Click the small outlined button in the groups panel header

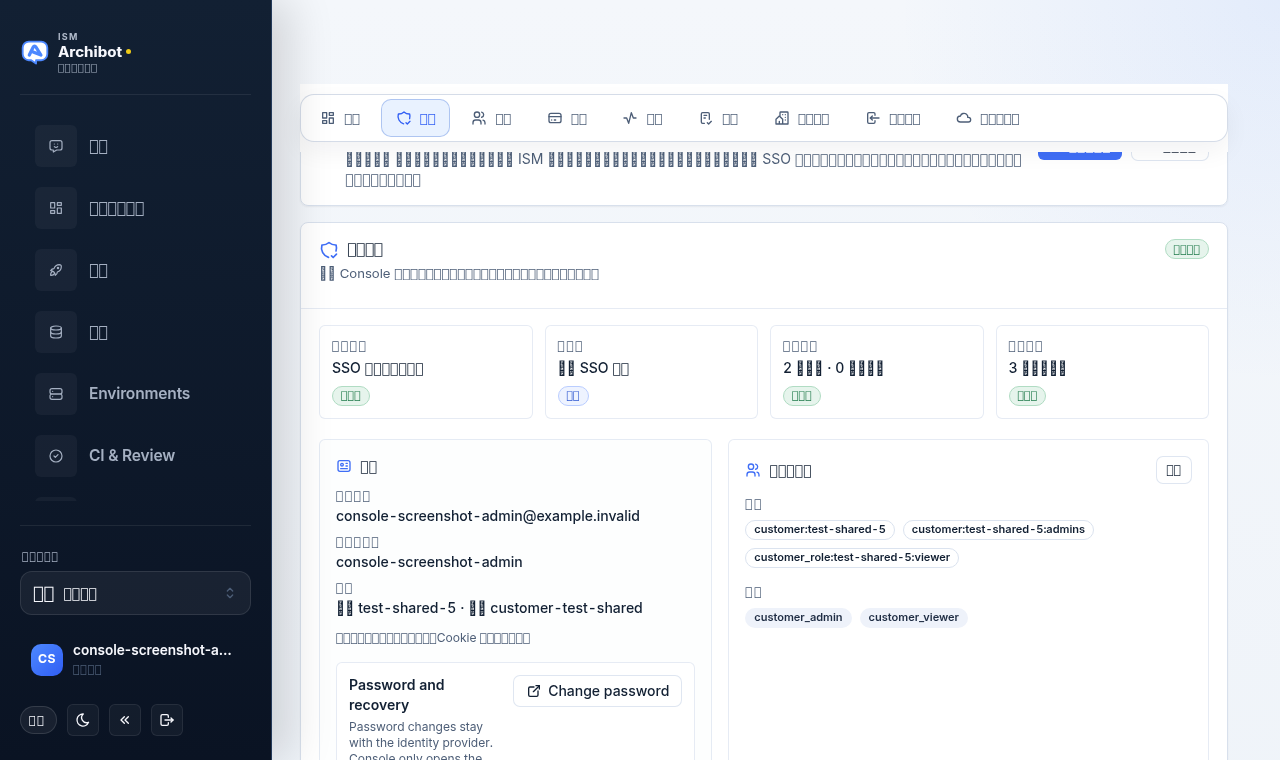pyautogui.click(x=1174, y=470)
